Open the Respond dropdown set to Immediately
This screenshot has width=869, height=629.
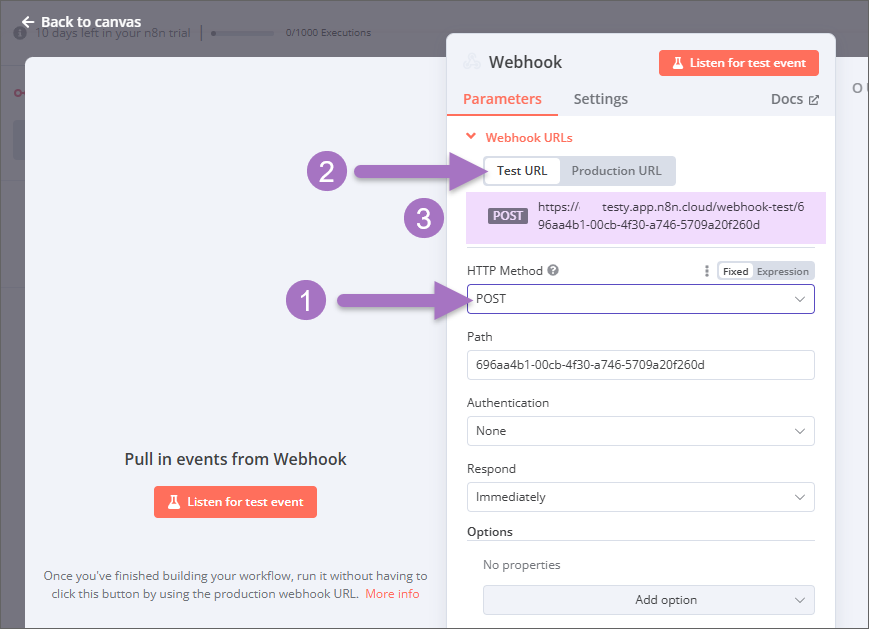640,497
